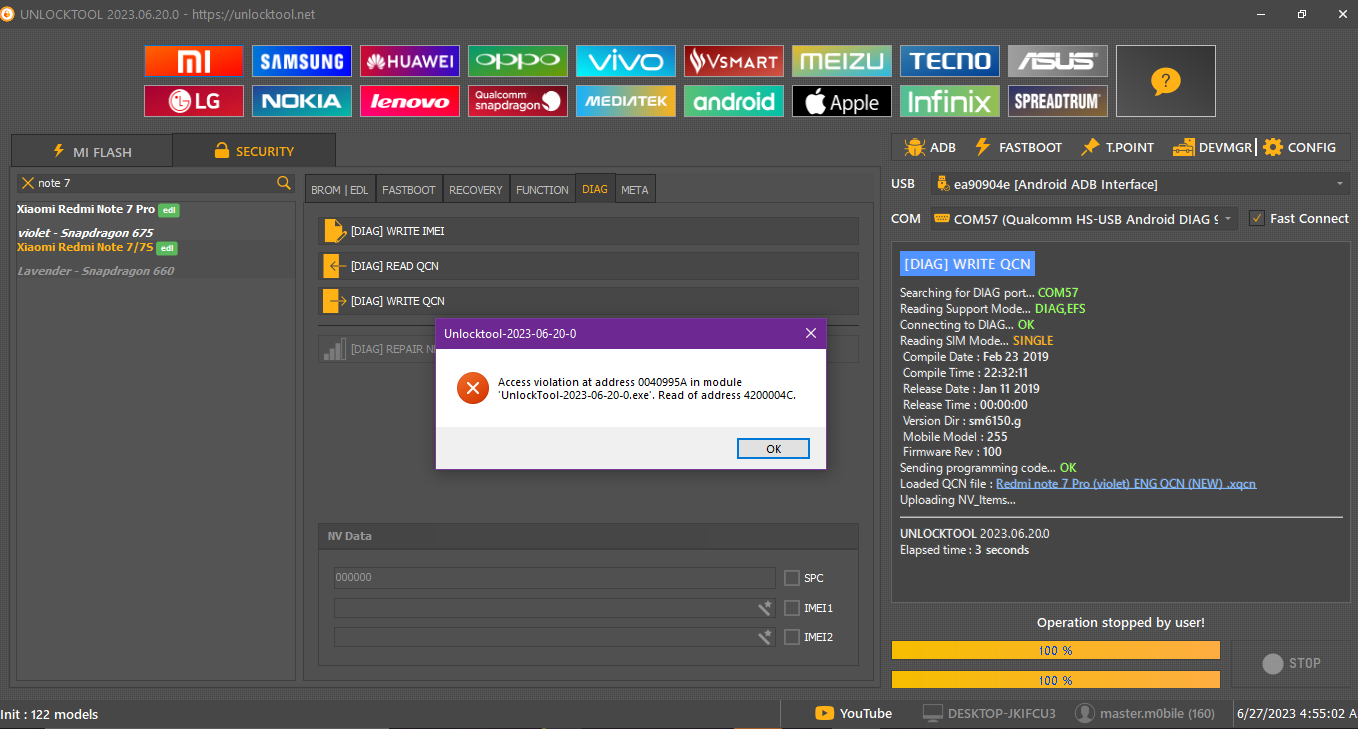Choose the Apple brand logo
The width and height of the screenshot is (1358, 729).
(841, 101)
